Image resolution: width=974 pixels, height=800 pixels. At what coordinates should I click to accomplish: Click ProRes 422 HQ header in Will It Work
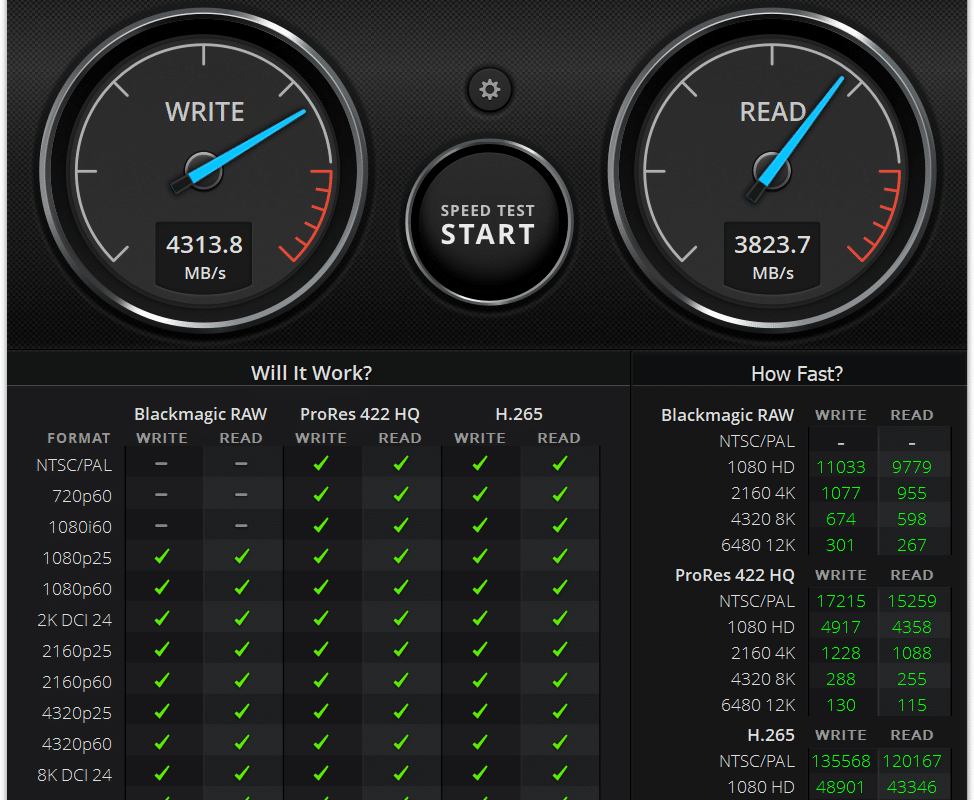[360, 414]
